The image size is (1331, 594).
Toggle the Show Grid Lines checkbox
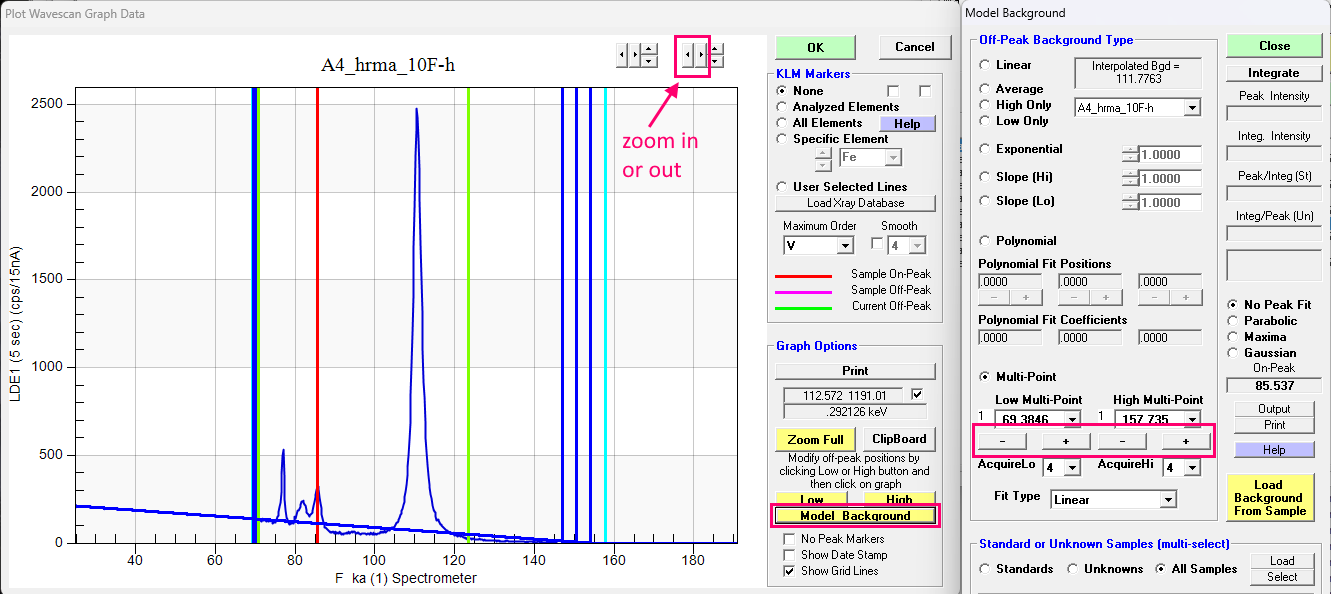tap(789, 571)
